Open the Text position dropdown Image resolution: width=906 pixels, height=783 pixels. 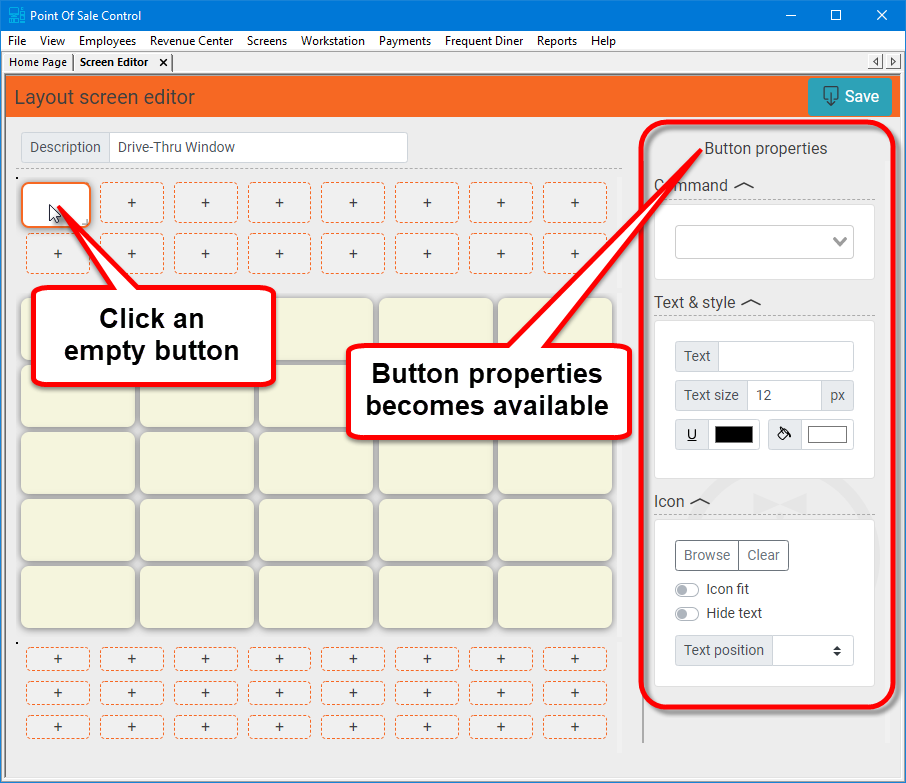tap(813, 650)
